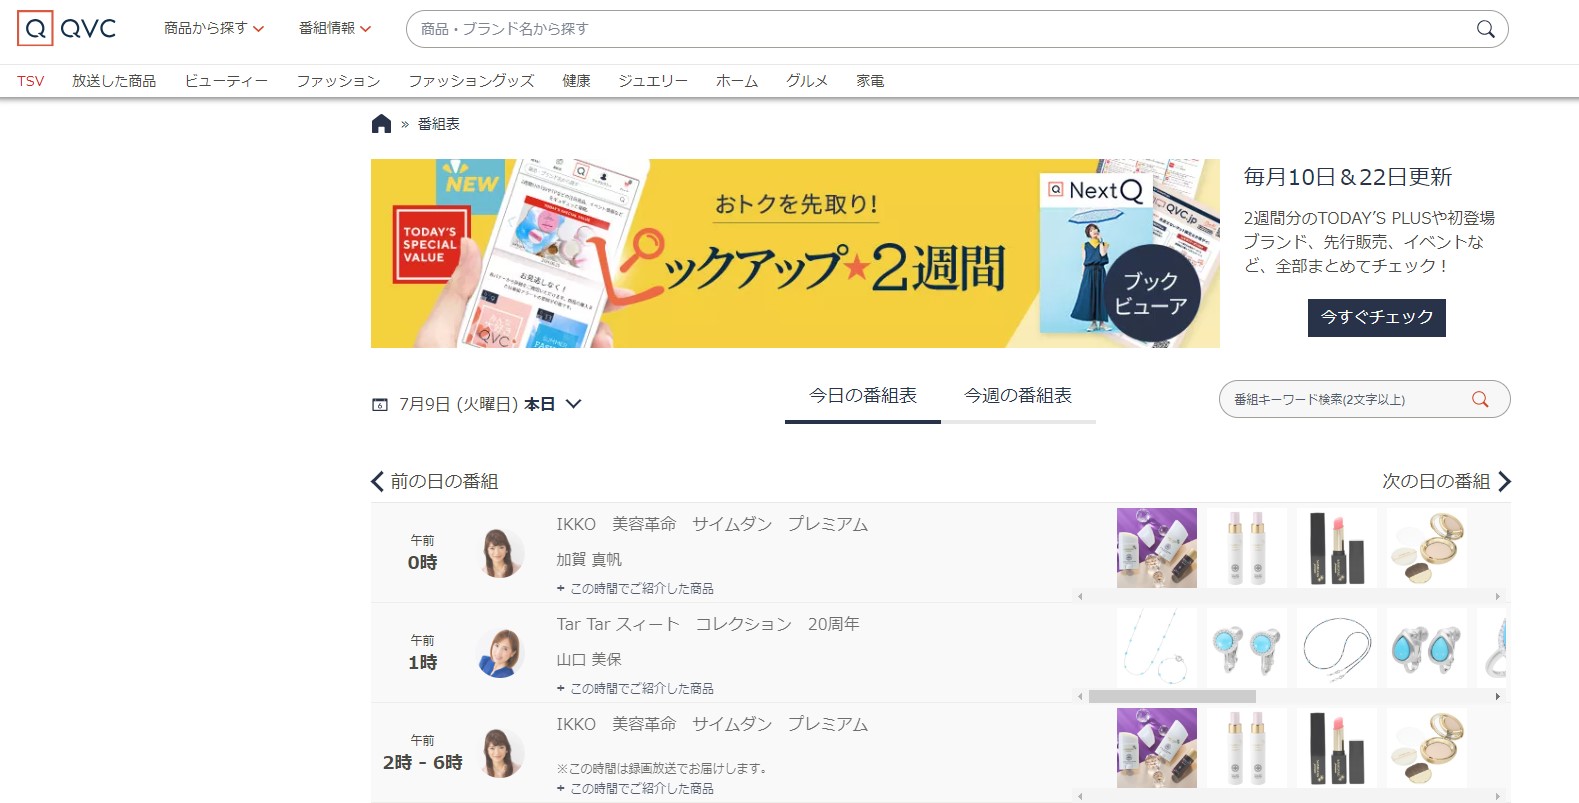Open silver chain necklace thumbnail in 1時 row
The width and height of the screenshot is (1579, 803).
point(1337,648)
